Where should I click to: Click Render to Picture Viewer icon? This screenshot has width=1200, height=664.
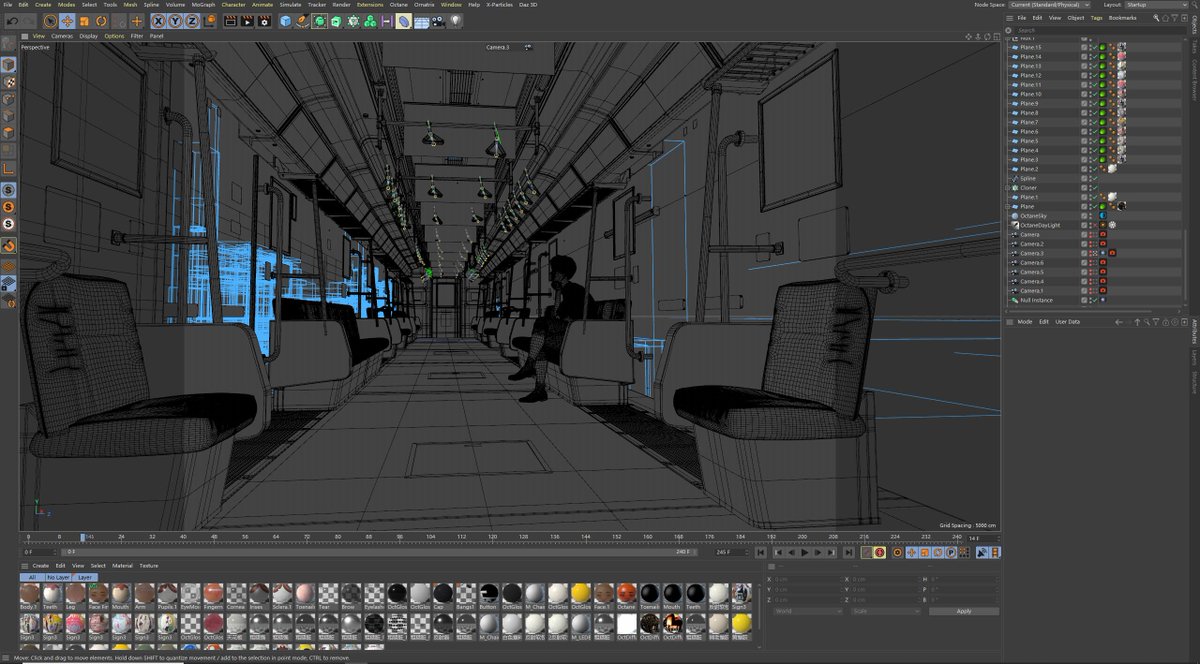tap(246, 20)
